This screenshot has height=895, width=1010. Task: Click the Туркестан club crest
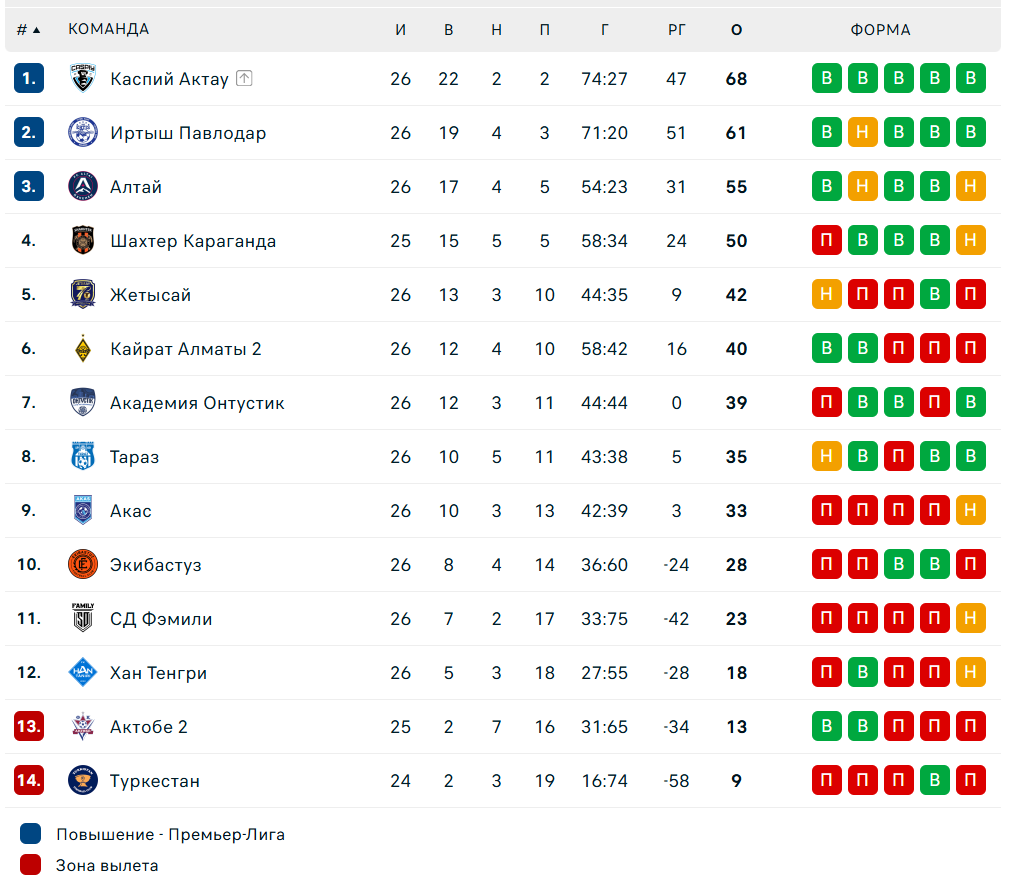(x=83, y=780)
